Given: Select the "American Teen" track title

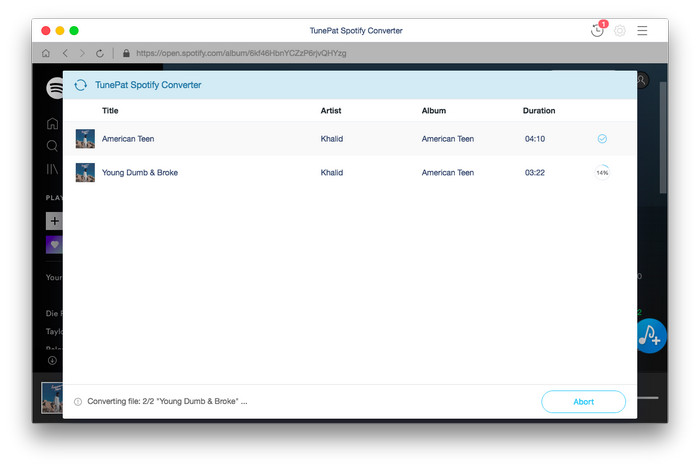Looking at the screenshot, I should pyautogui.click(x=128, y=139).
